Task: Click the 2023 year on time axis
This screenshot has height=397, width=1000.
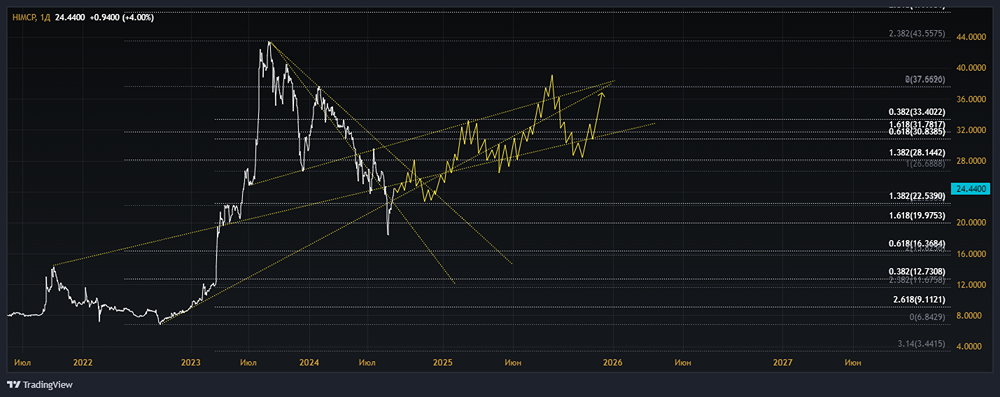Action: pyautogui.click(x=191, y=363)
